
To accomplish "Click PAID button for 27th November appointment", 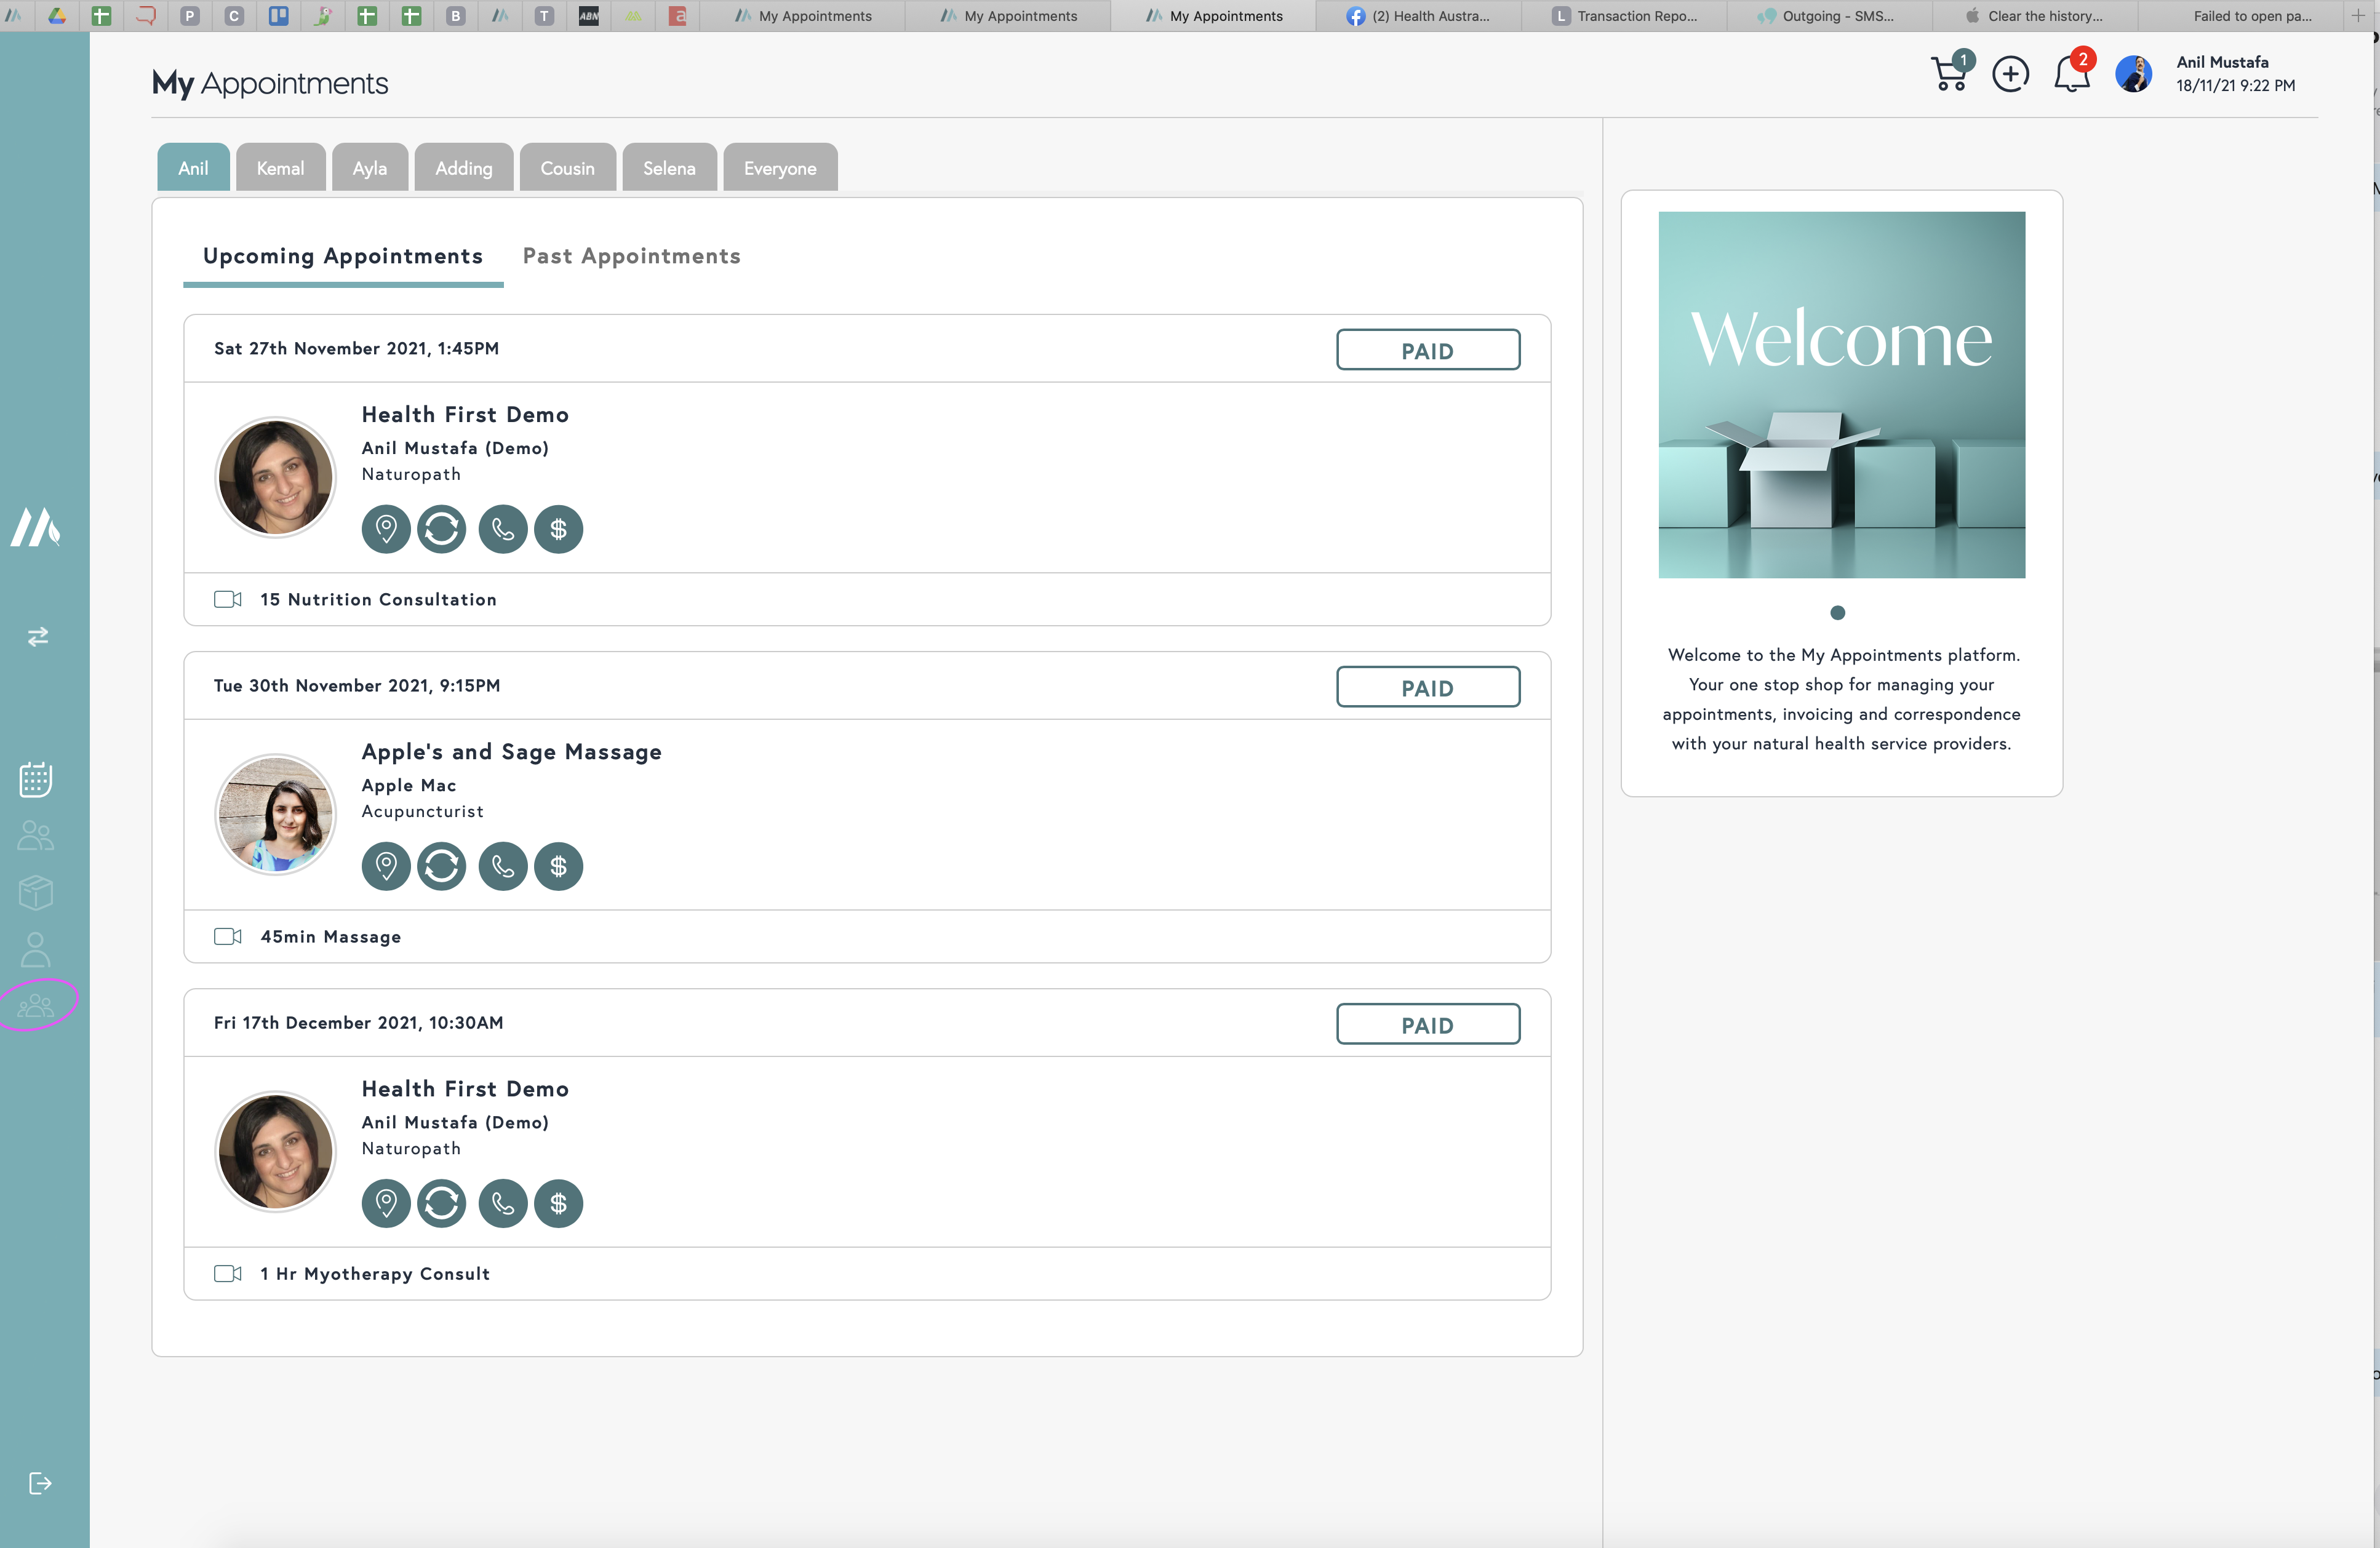I will click(x=1427, y=350).
